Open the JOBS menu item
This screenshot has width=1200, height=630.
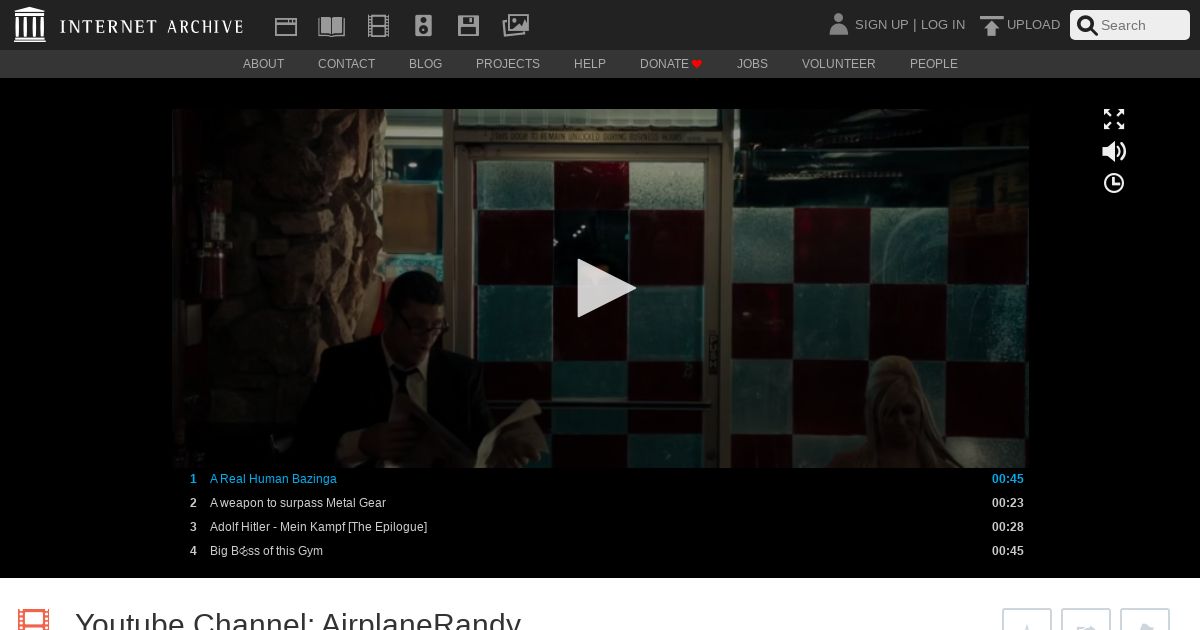pos(752,64)
